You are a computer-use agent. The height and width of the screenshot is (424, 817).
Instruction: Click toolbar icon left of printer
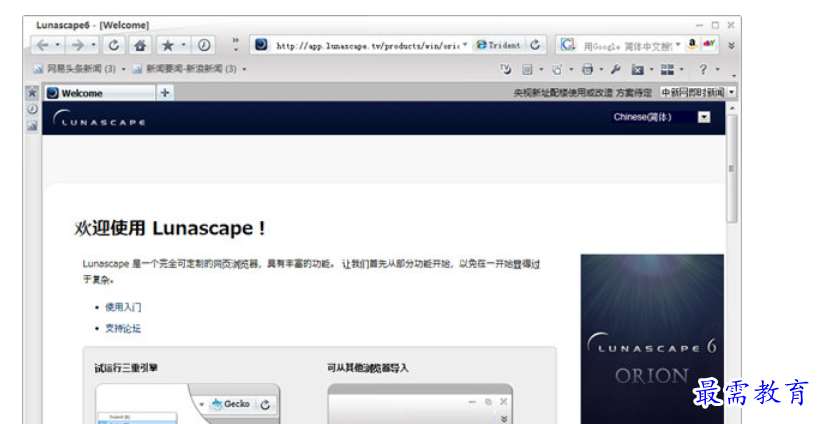point(557,69)
